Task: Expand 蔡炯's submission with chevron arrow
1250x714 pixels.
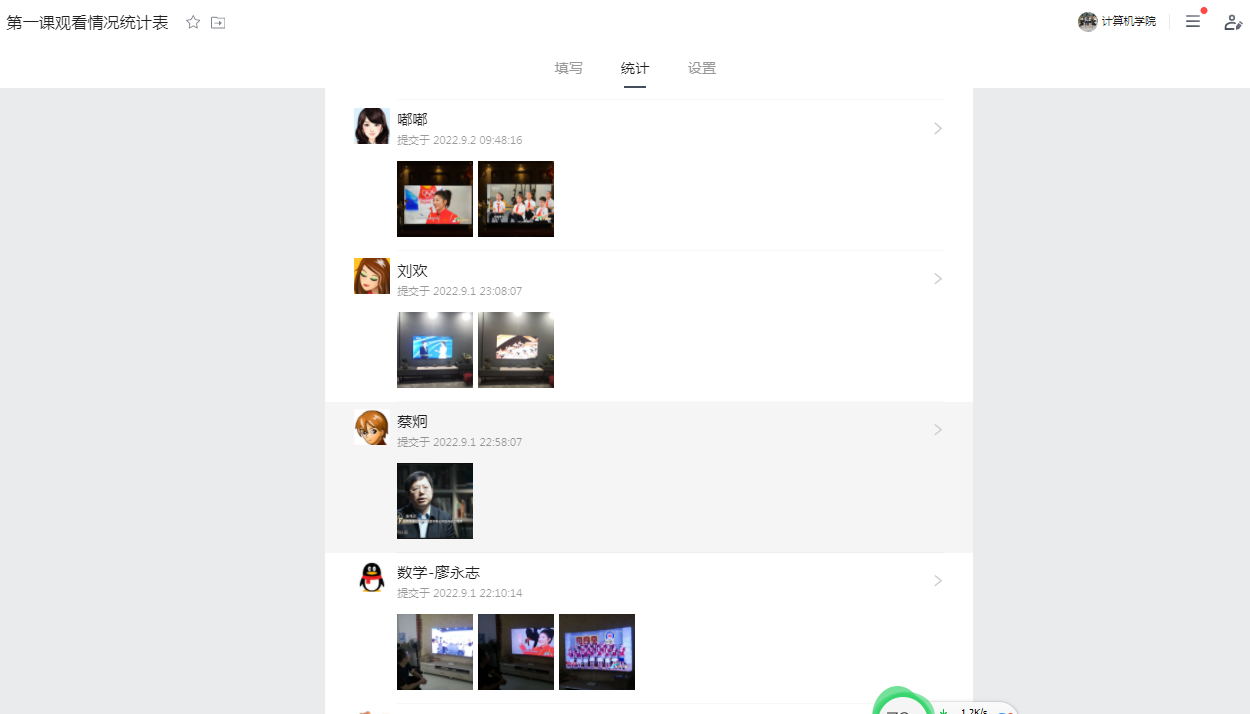Action: pyautogui.click(x=938, y=430)
